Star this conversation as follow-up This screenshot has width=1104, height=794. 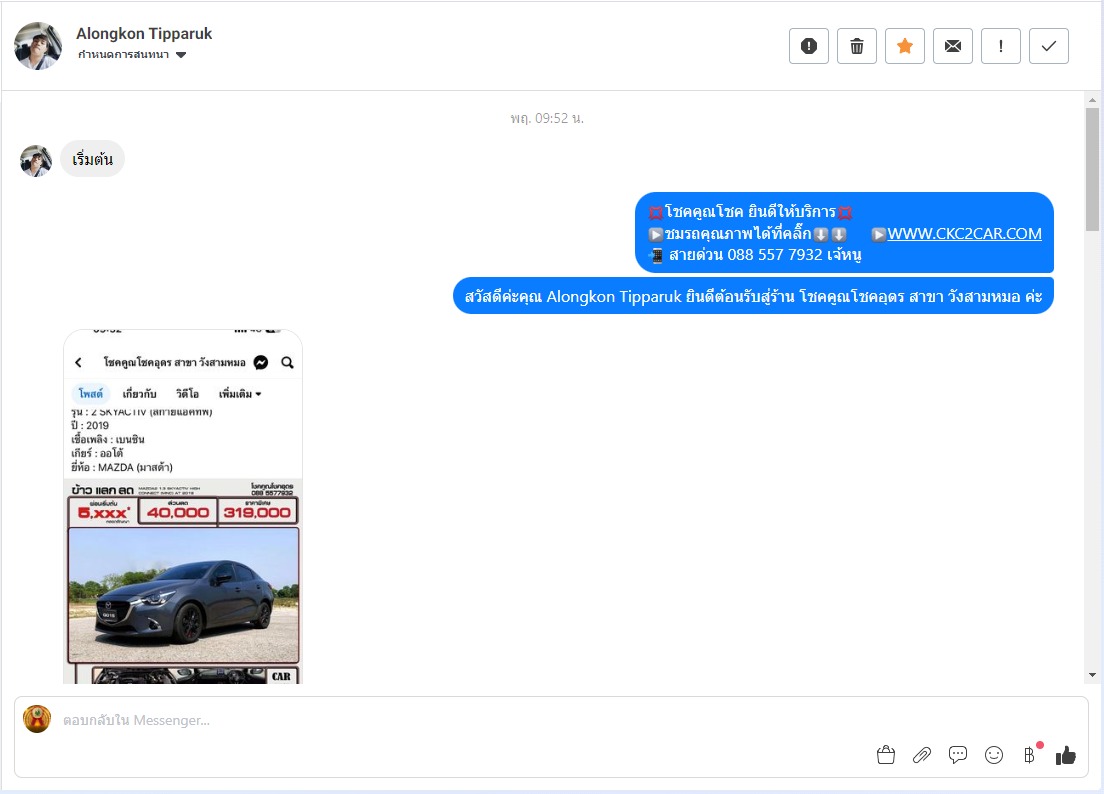904,46
